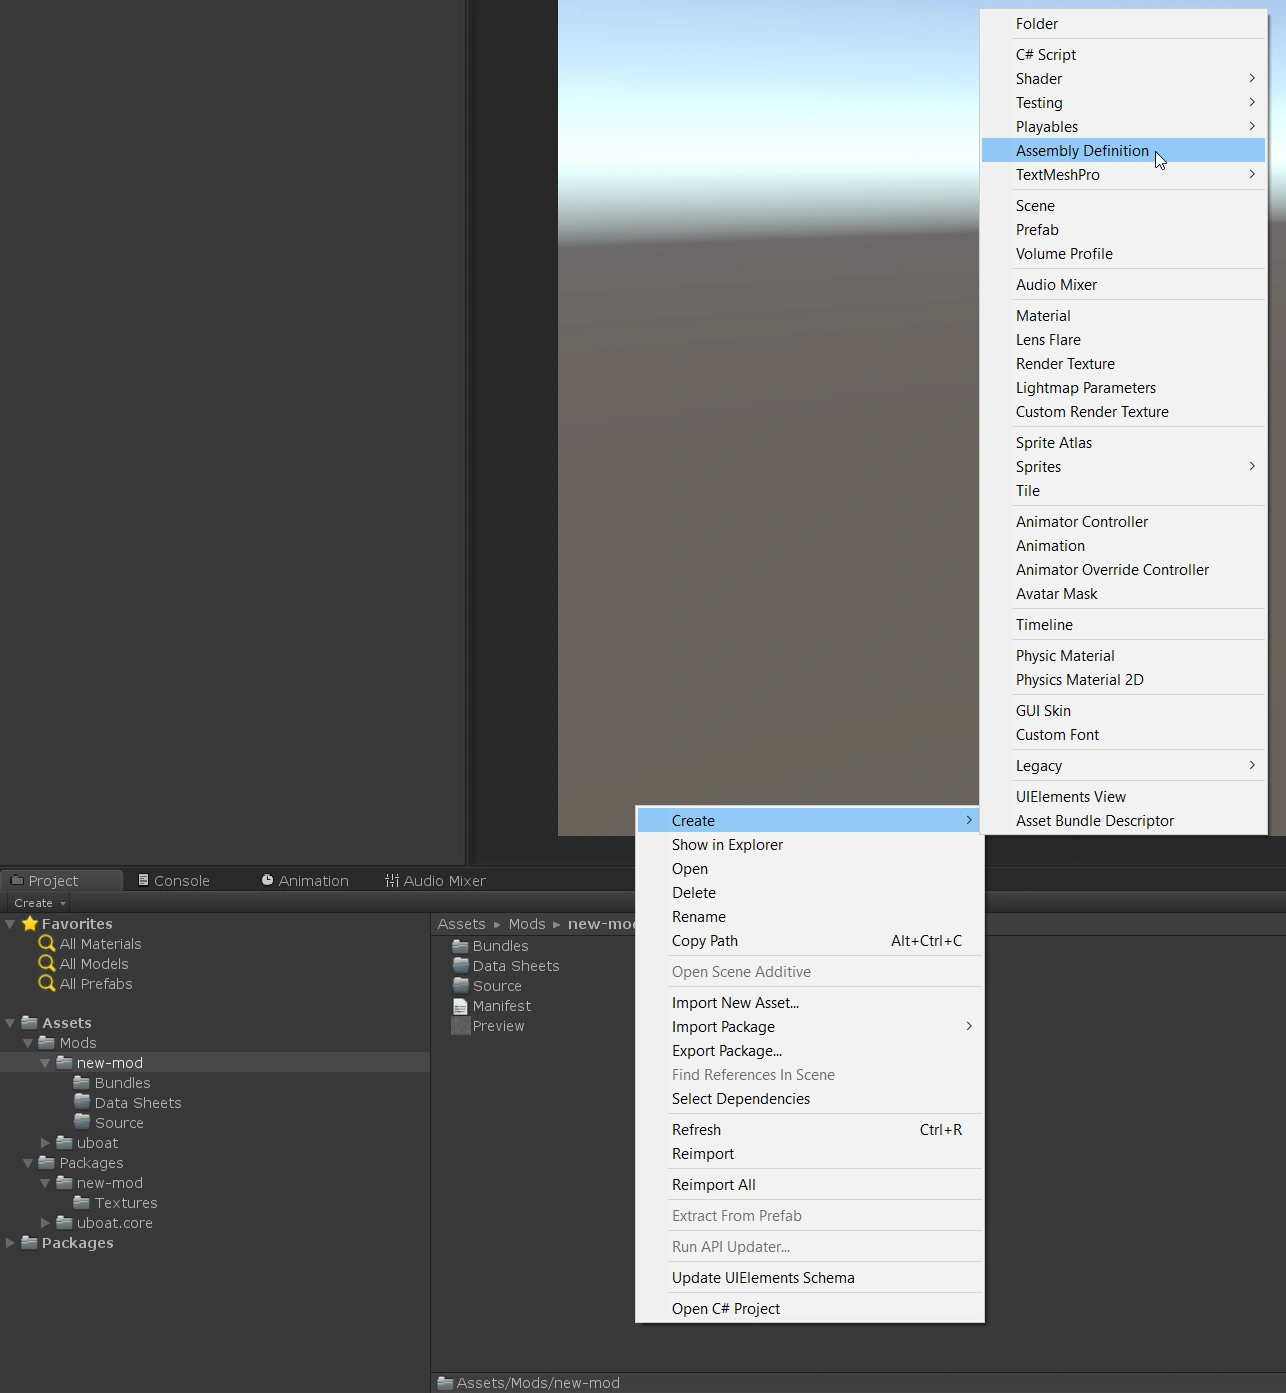Expand the uboat folder triangle
The image size is (1286, 1393).
point(45,1142)
